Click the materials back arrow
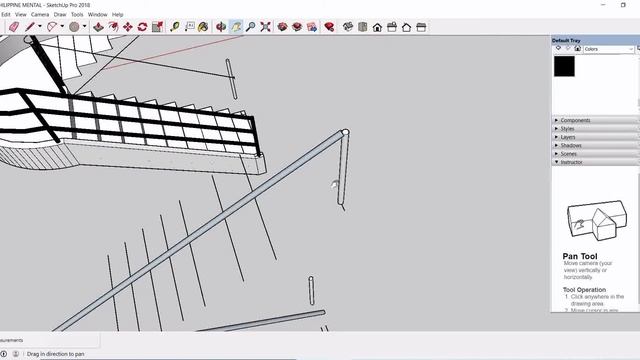640x360 pixels. pos(558,48)
